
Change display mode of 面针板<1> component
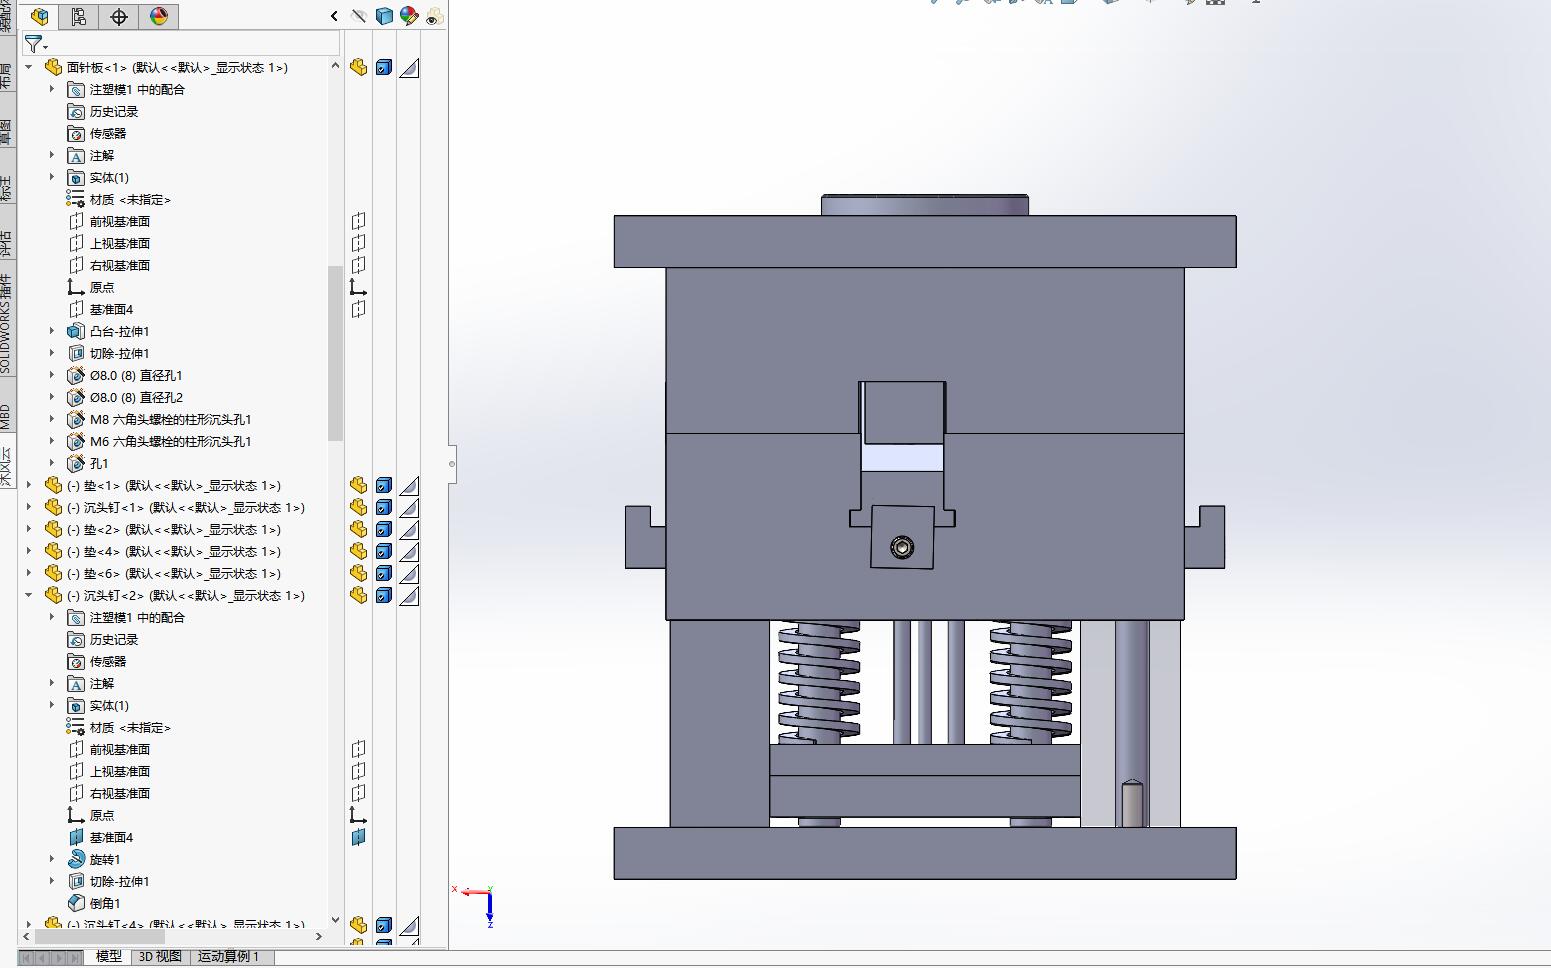pos(384,67)
